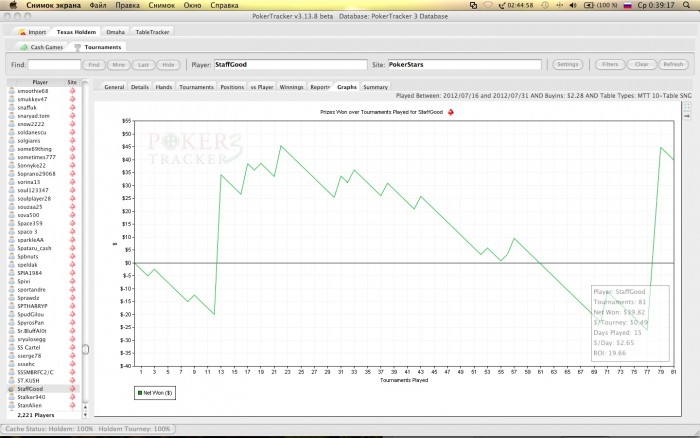Click the PokerStars logo in chart title

pyautogui.click(x=450, y=112)
